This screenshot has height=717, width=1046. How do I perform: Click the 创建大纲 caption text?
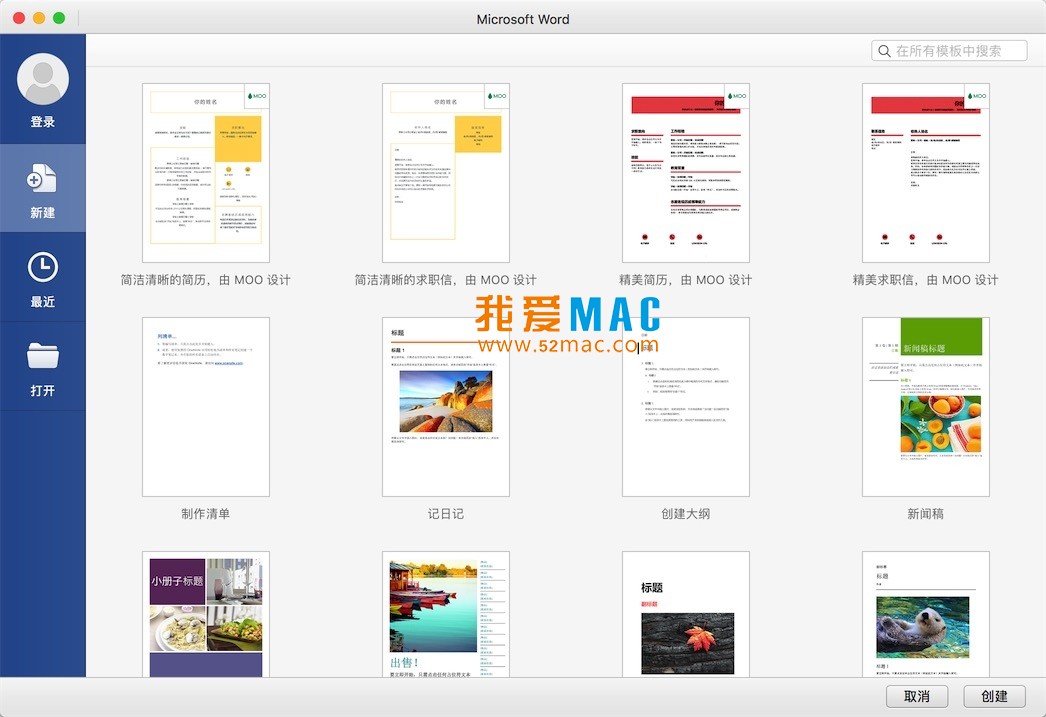(x=686, y=514)
